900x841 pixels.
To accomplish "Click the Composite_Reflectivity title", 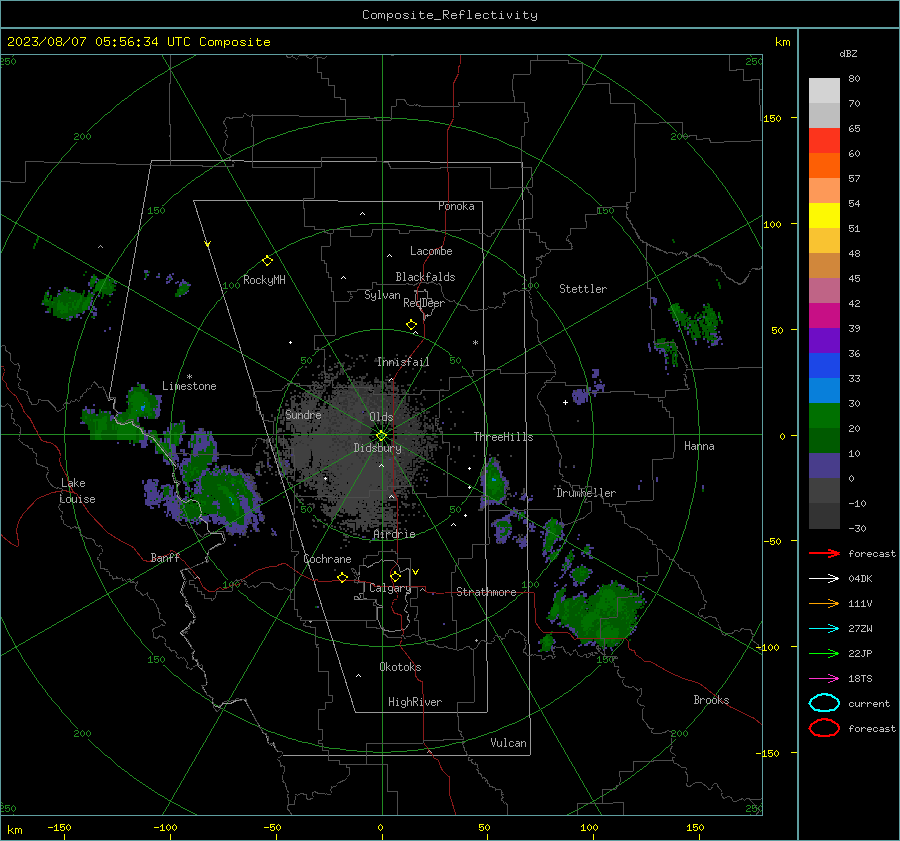I will click(x=449, y=15).
